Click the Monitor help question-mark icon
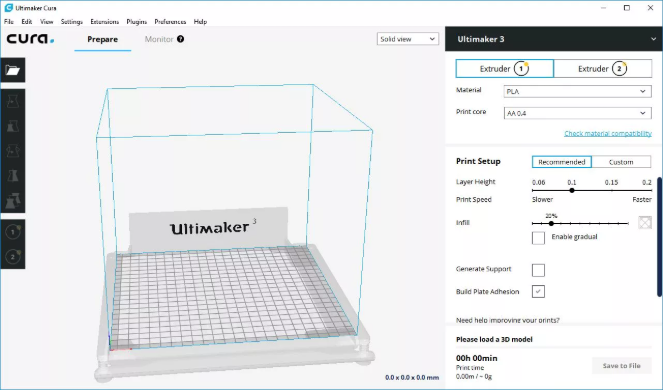The width and height of the screenshot is (663, 390). (181, 39)
